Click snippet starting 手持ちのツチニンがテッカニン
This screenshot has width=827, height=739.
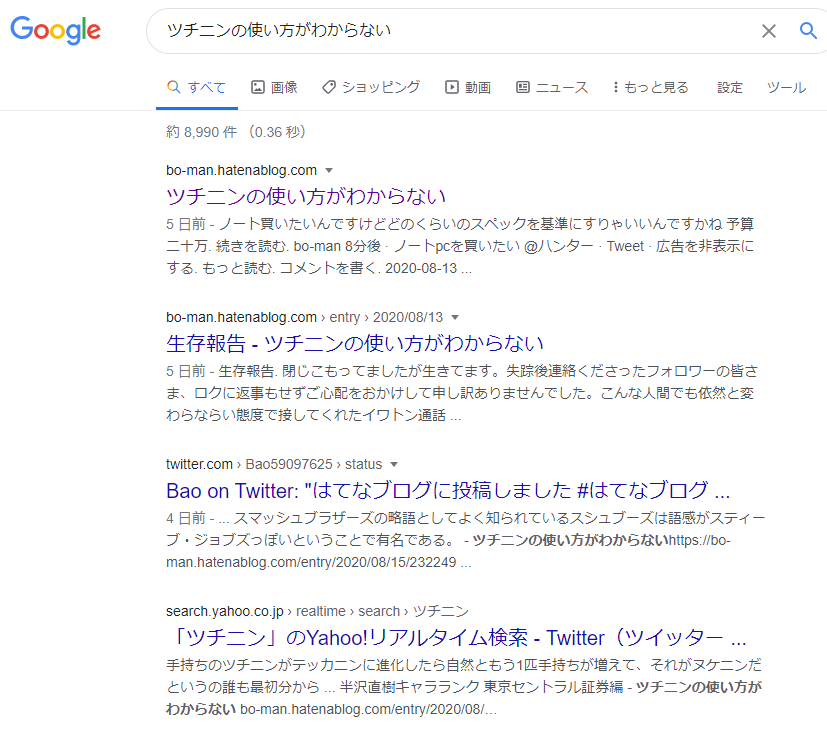(x=464, y=687)
